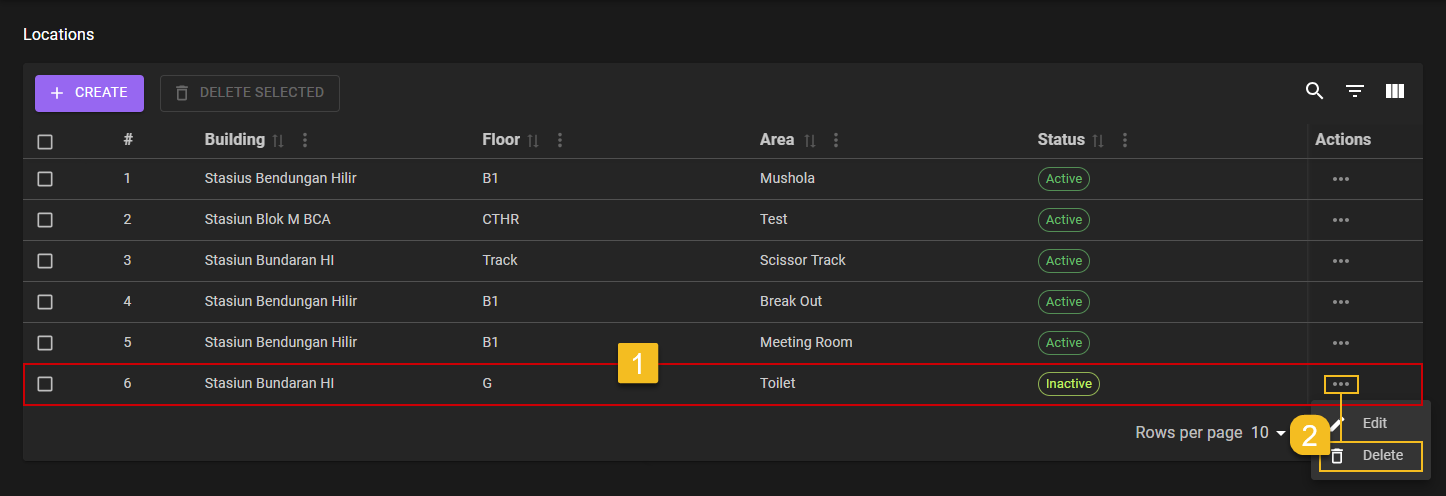Open actions ellipsis for Scissor Track row

tap(1341, 261)
